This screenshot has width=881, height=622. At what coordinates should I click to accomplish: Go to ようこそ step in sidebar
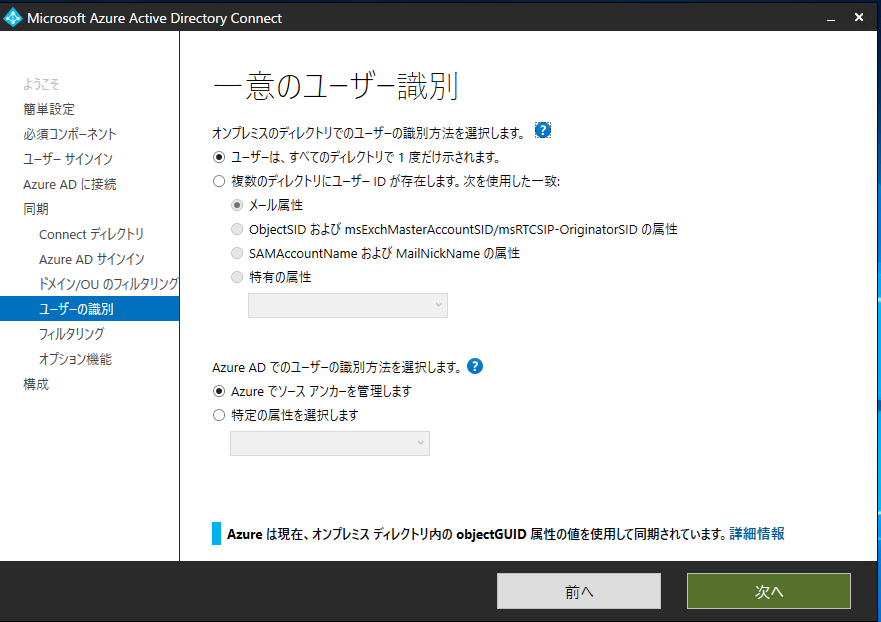(x=41, y=84)
